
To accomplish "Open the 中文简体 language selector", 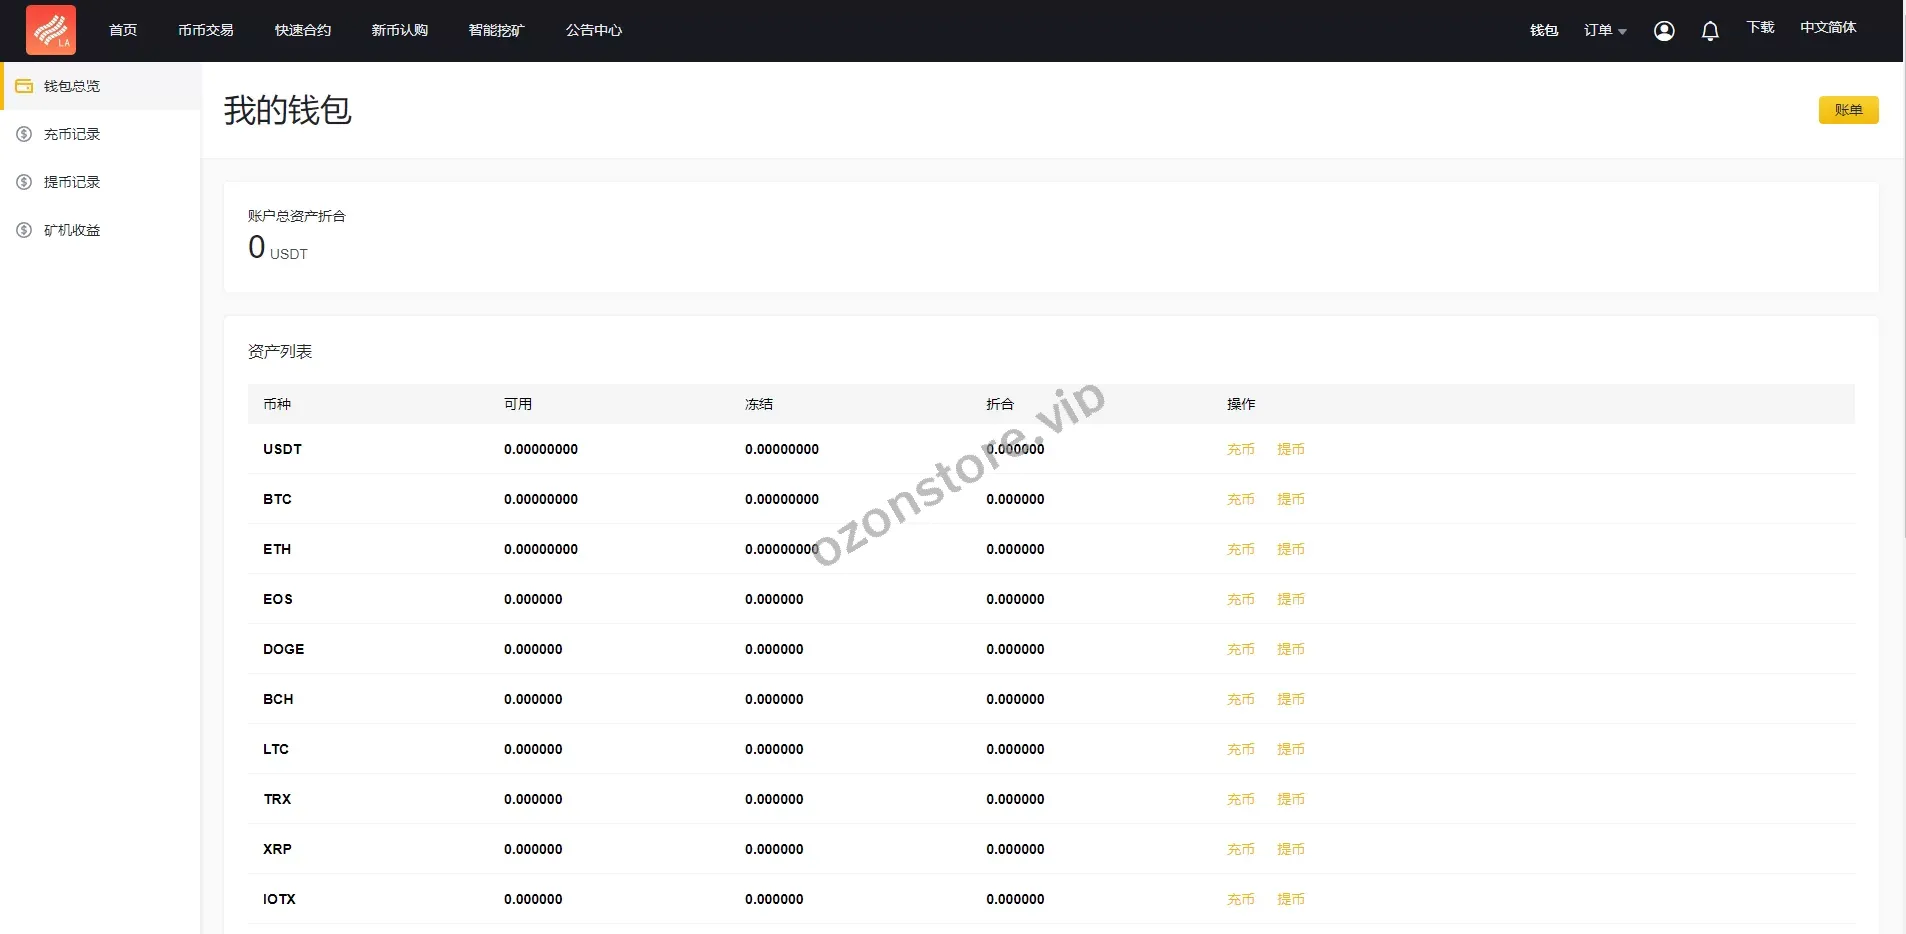I will pos(1828,28).
